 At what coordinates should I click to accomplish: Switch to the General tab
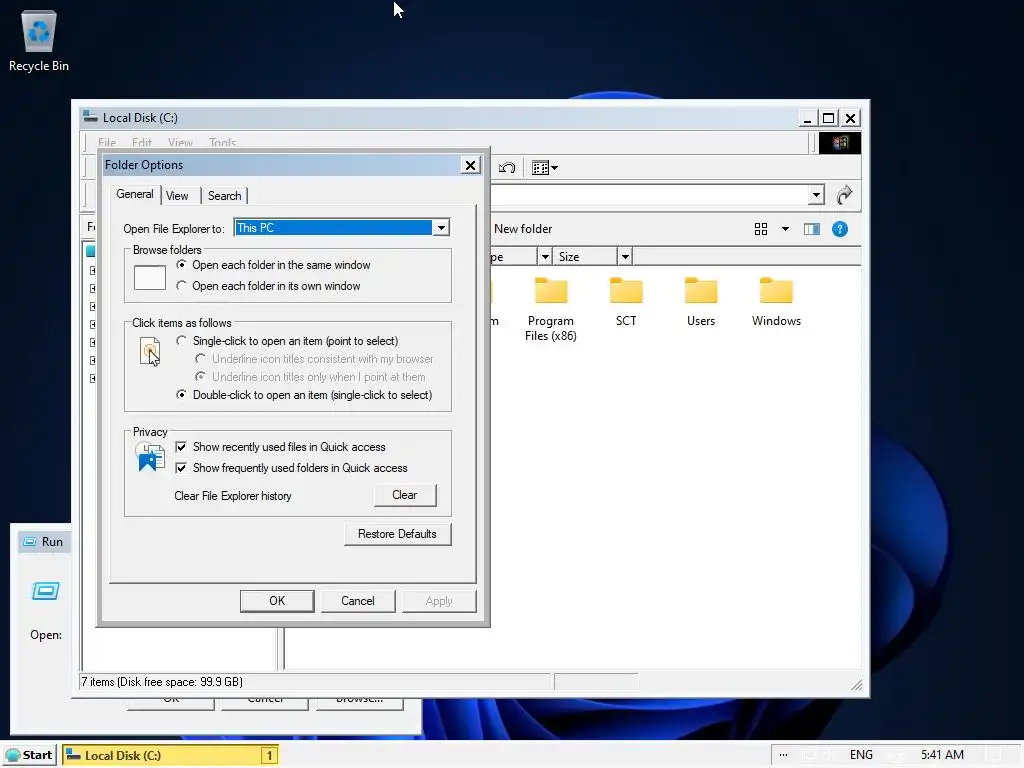tap(135, 194)
